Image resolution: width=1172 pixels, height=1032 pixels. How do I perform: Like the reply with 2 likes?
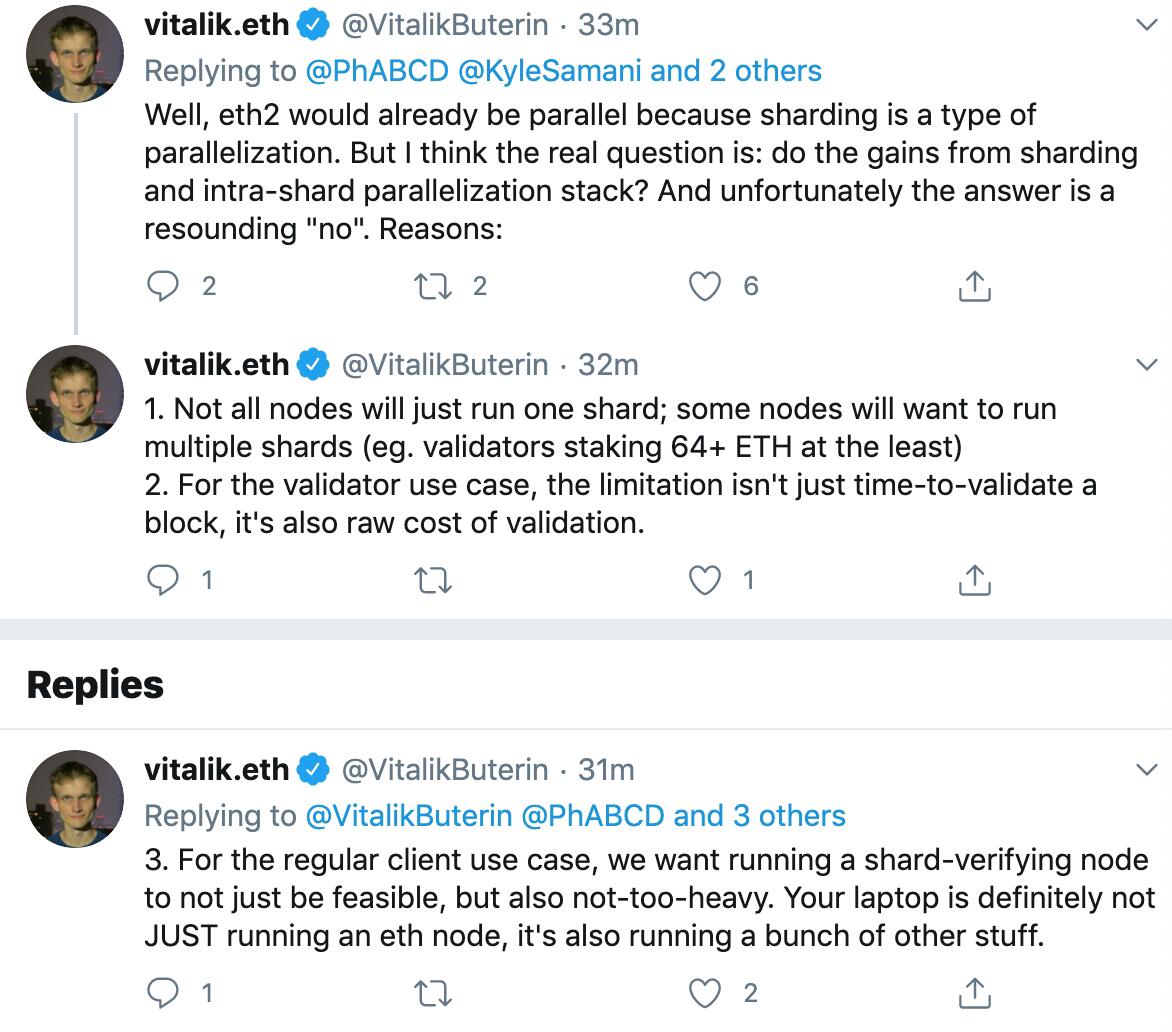(705, 992)
